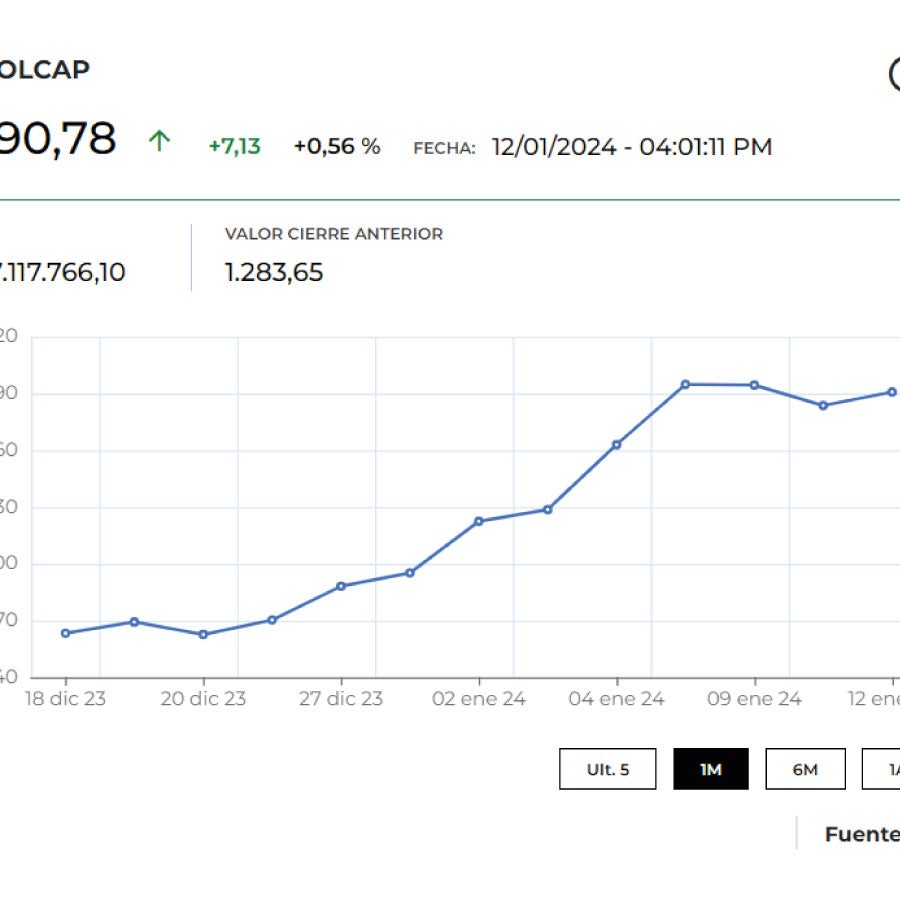900x900 pixels.
Task: Select the data point above 09 ene 24
Action: 754,385
